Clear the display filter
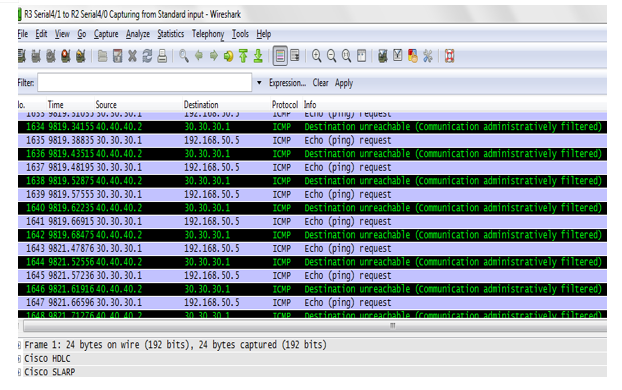Viewport: 622px width, 390px height. (320, 83)
